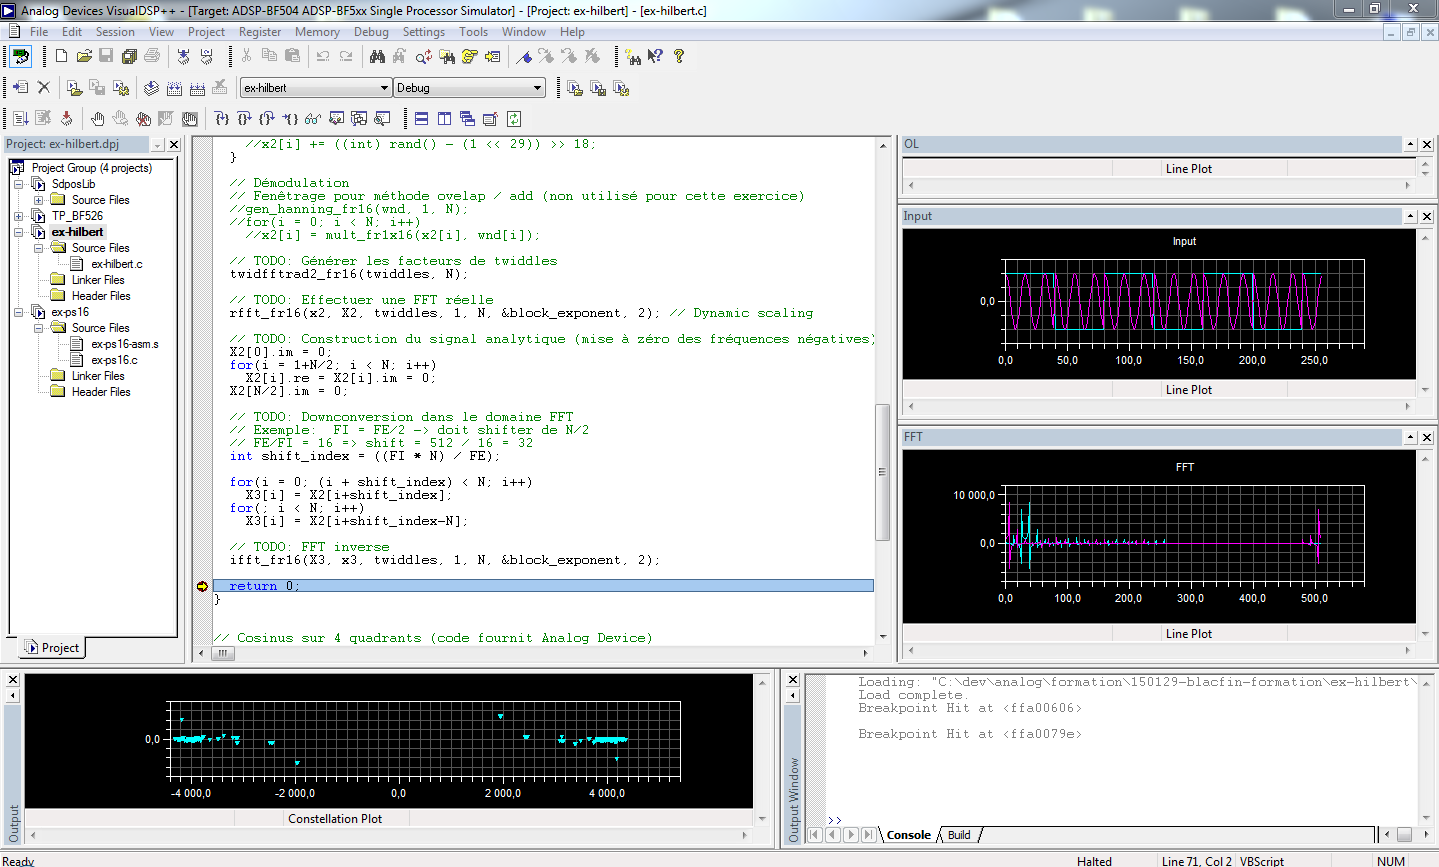Switch to the Console output tab

(x=908, y=835)
